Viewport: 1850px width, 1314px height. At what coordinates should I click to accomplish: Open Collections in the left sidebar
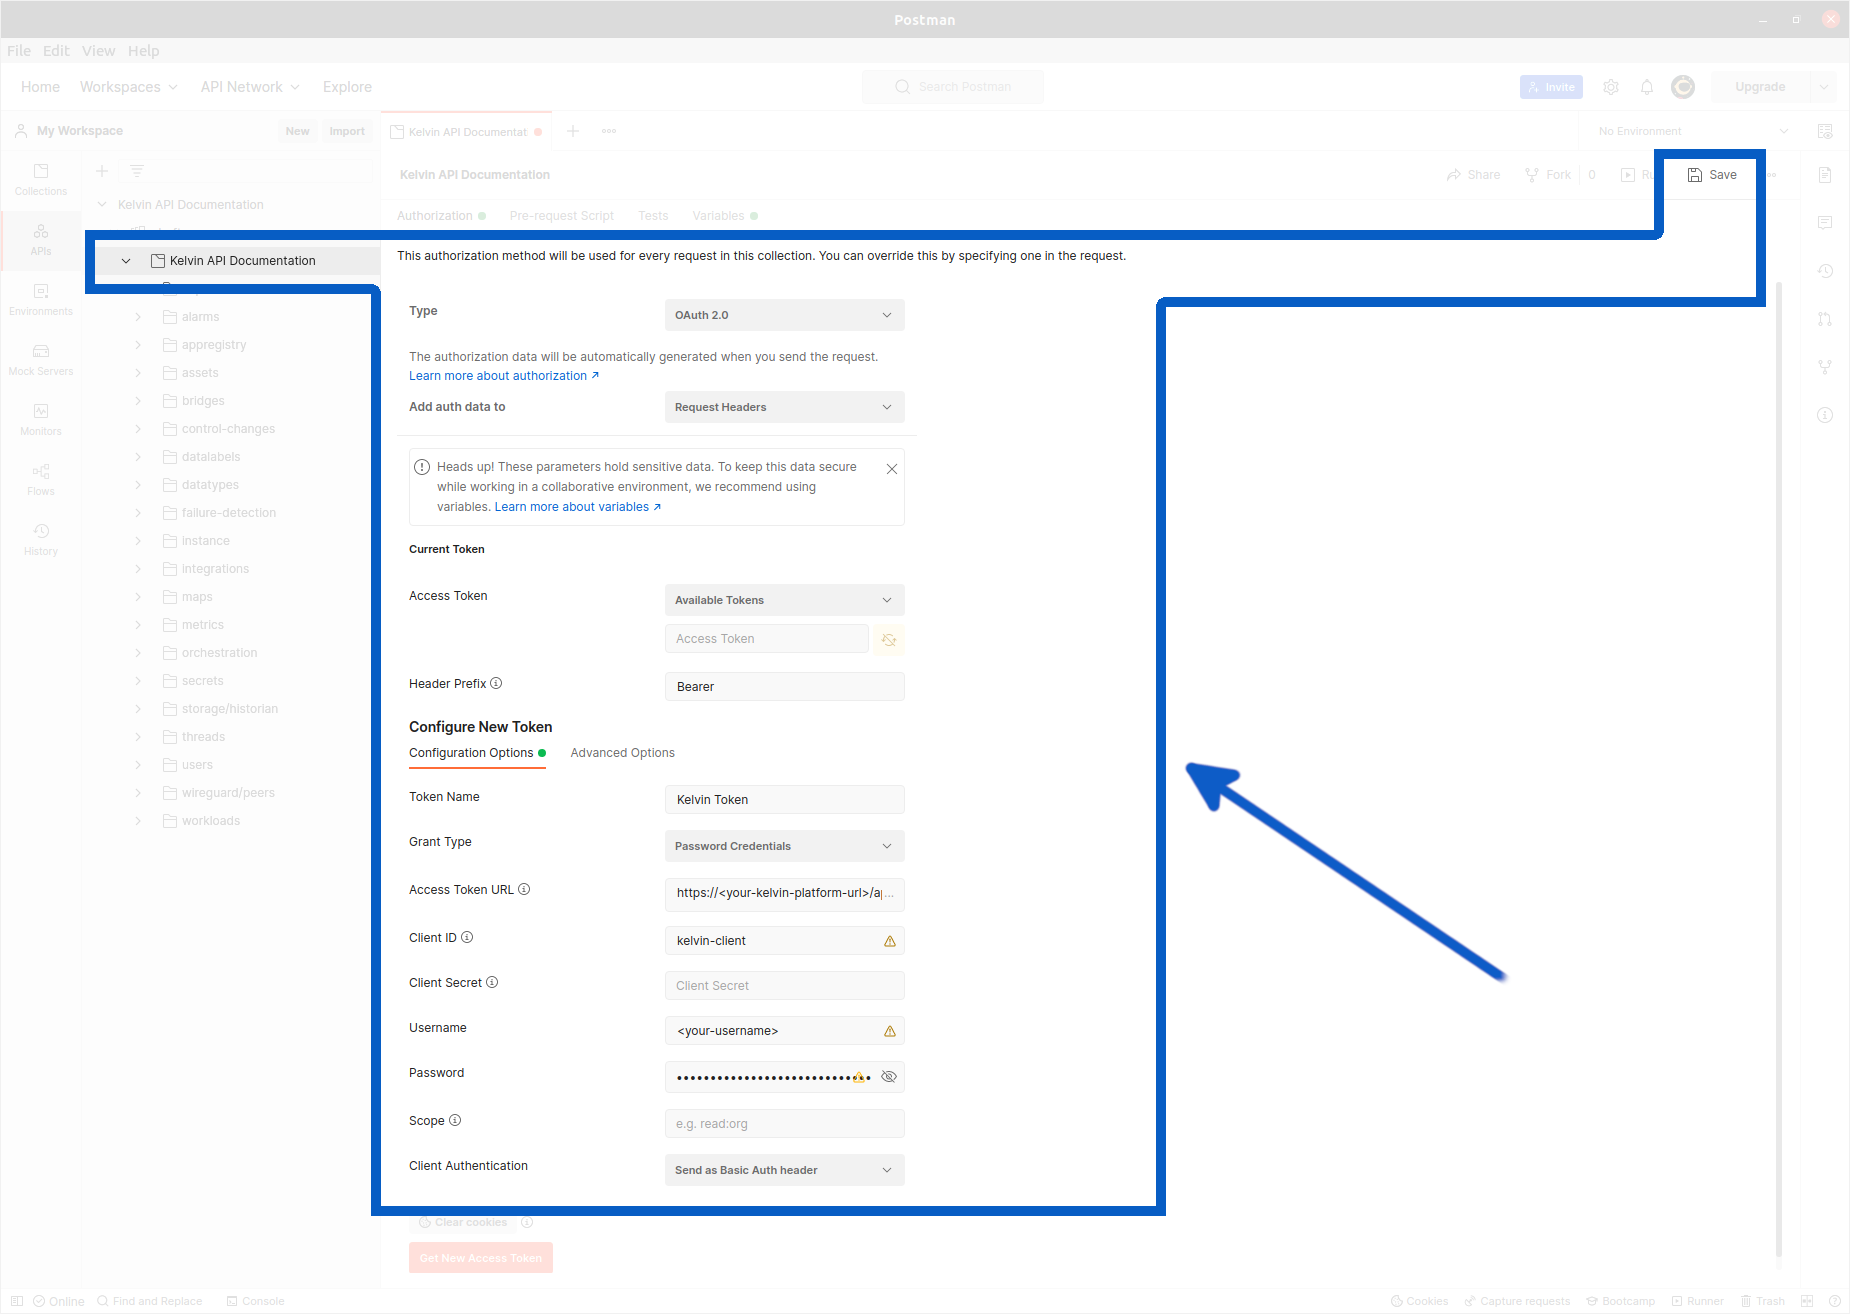coord(41,179)
